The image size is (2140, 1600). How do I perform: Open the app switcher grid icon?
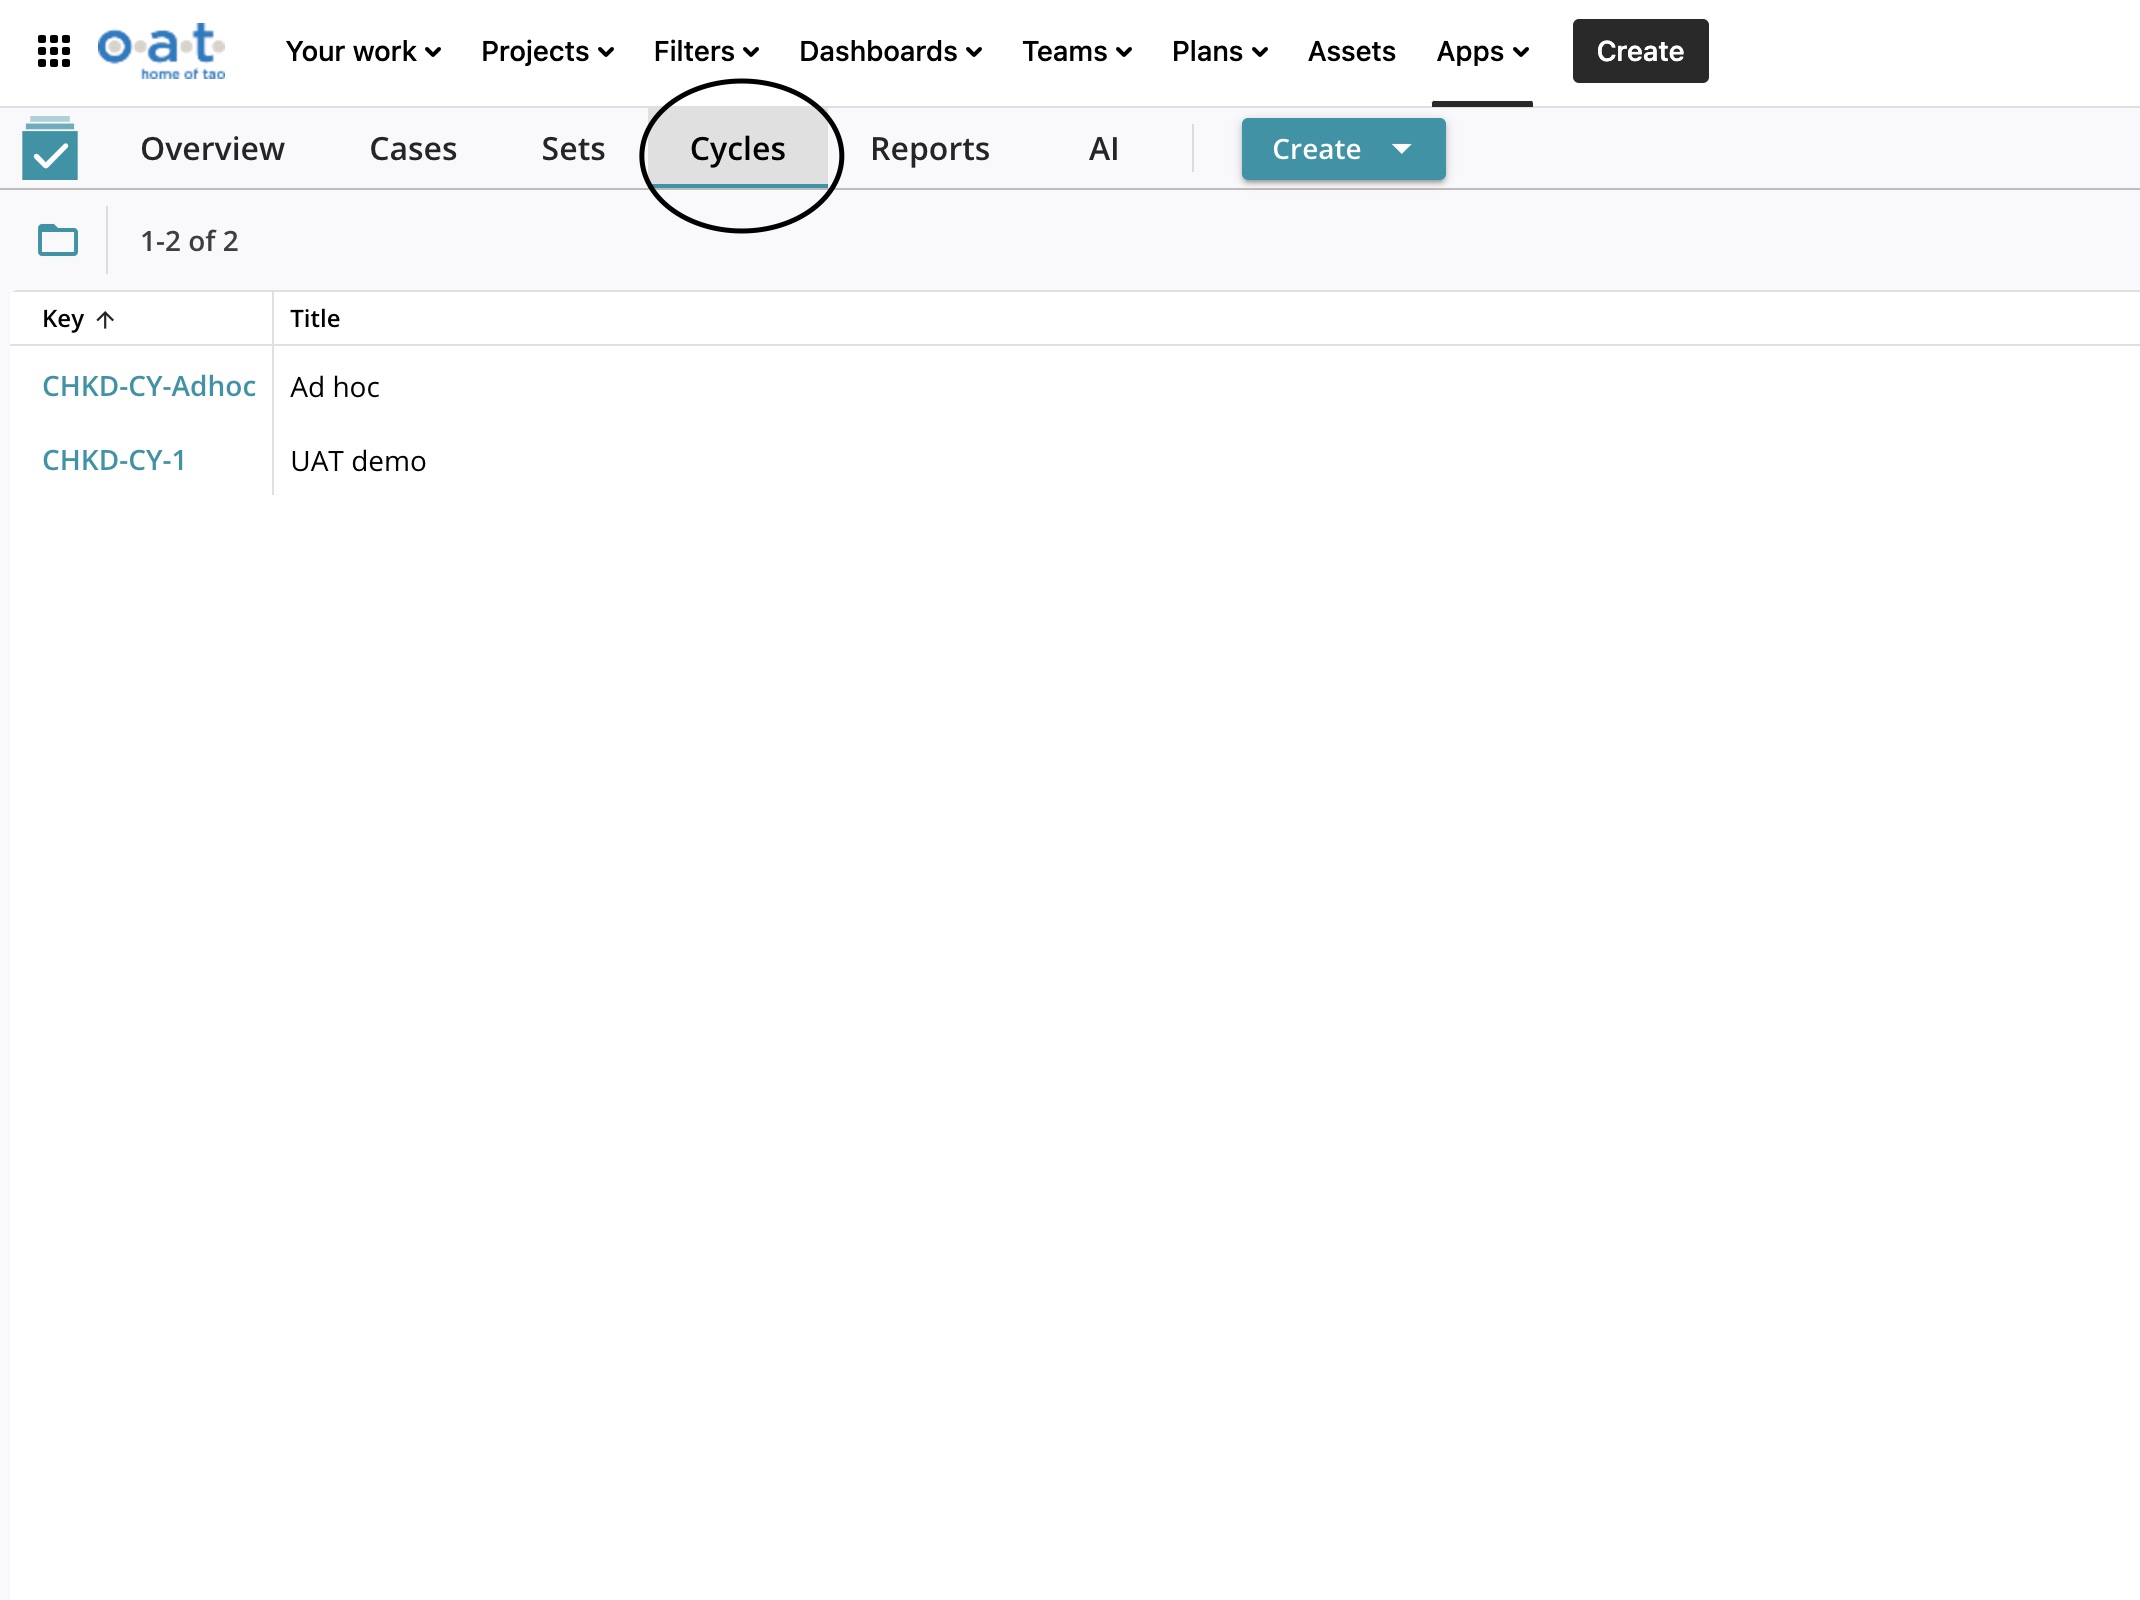(x=54, y=51)
